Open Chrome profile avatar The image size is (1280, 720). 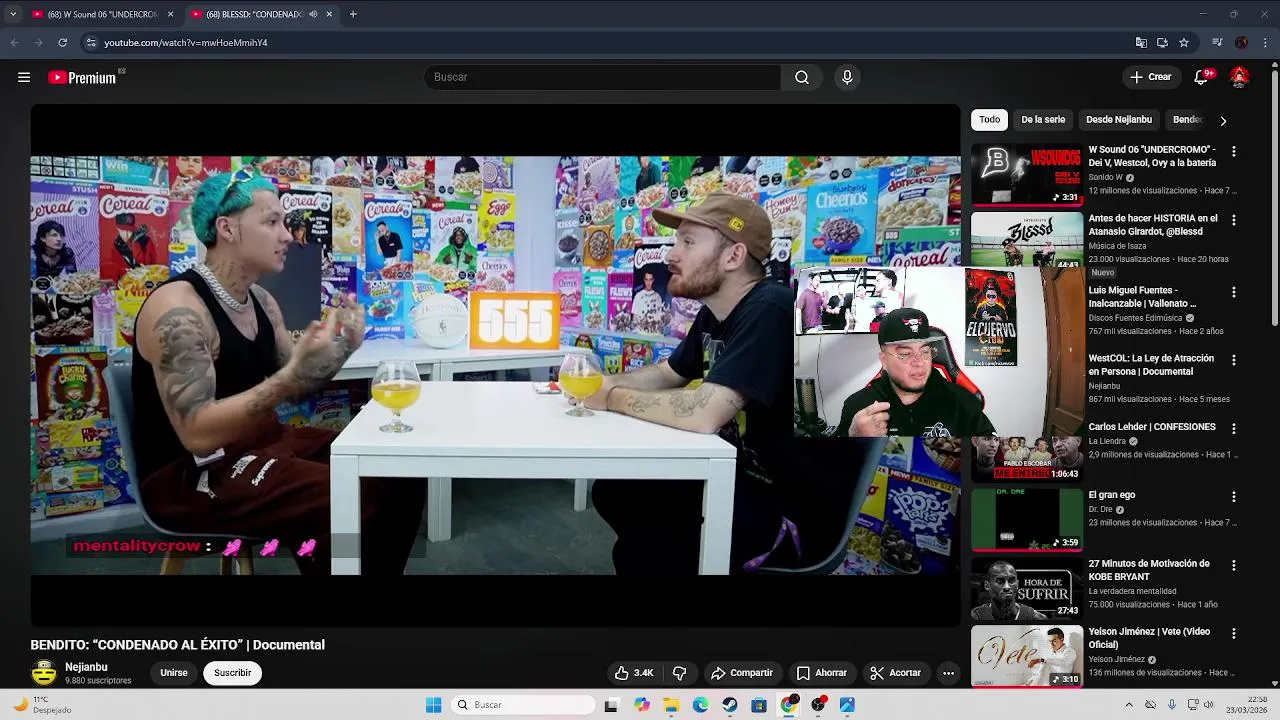click(x=1241, y=43)
